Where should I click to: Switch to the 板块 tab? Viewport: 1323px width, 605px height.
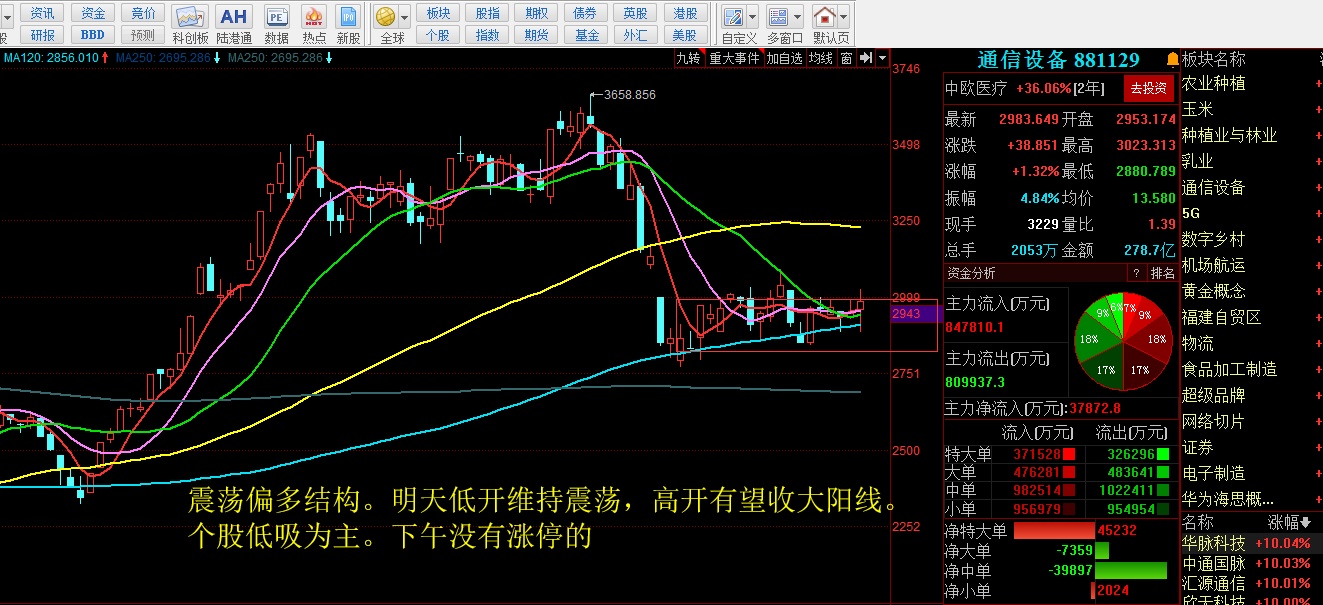(438, 13)
